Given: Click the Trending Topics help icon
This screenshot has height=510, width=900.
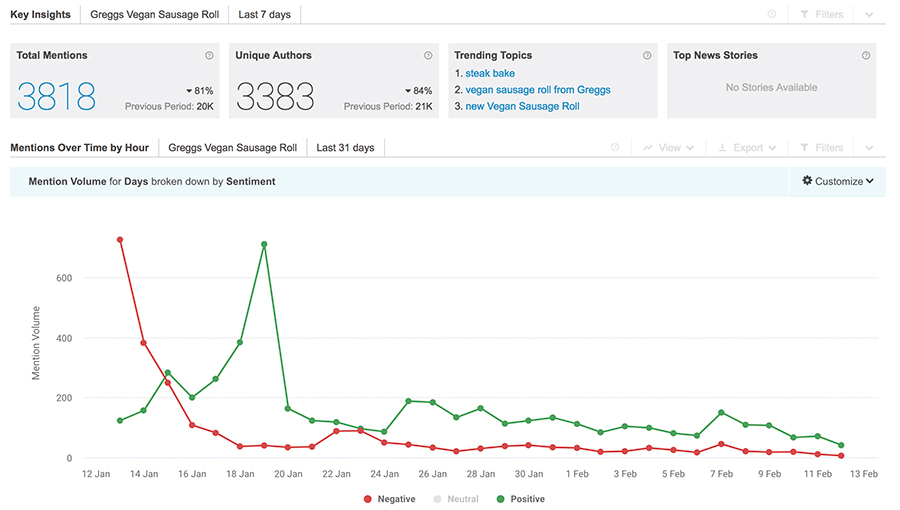Looking at the screenshot, I should (647, 56).
